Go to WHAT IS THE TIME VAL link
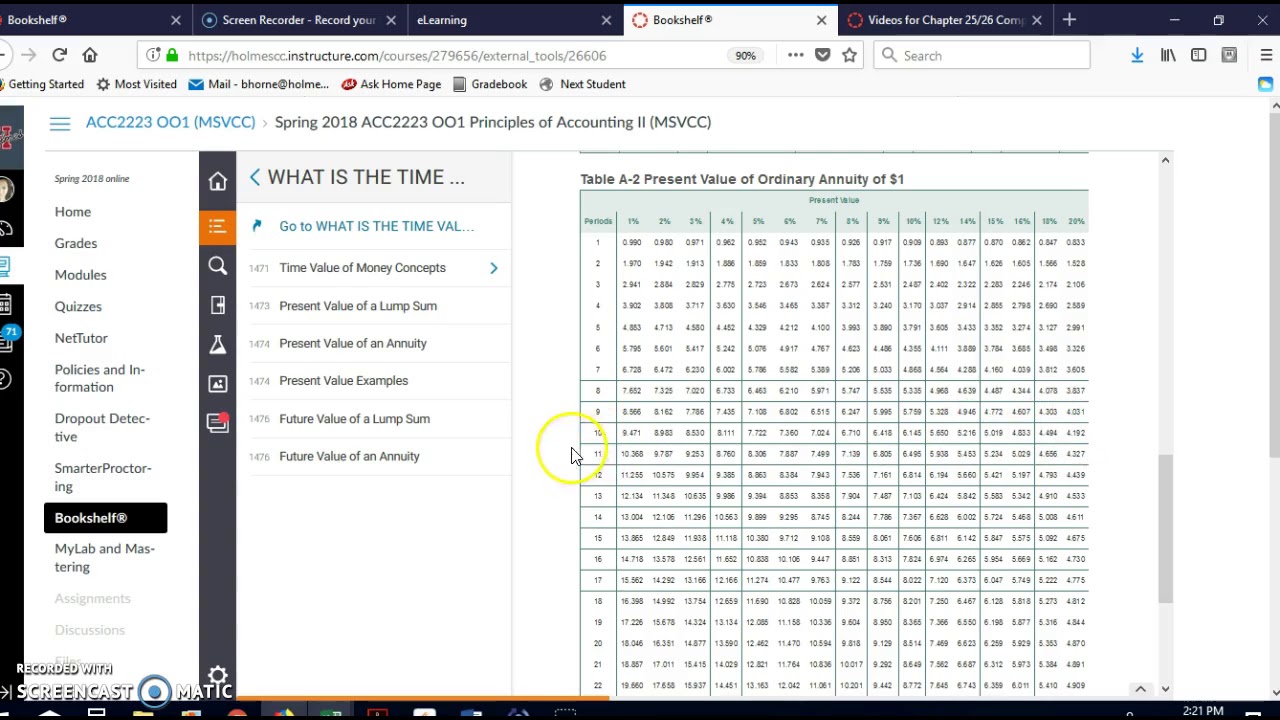 [376, 226]
